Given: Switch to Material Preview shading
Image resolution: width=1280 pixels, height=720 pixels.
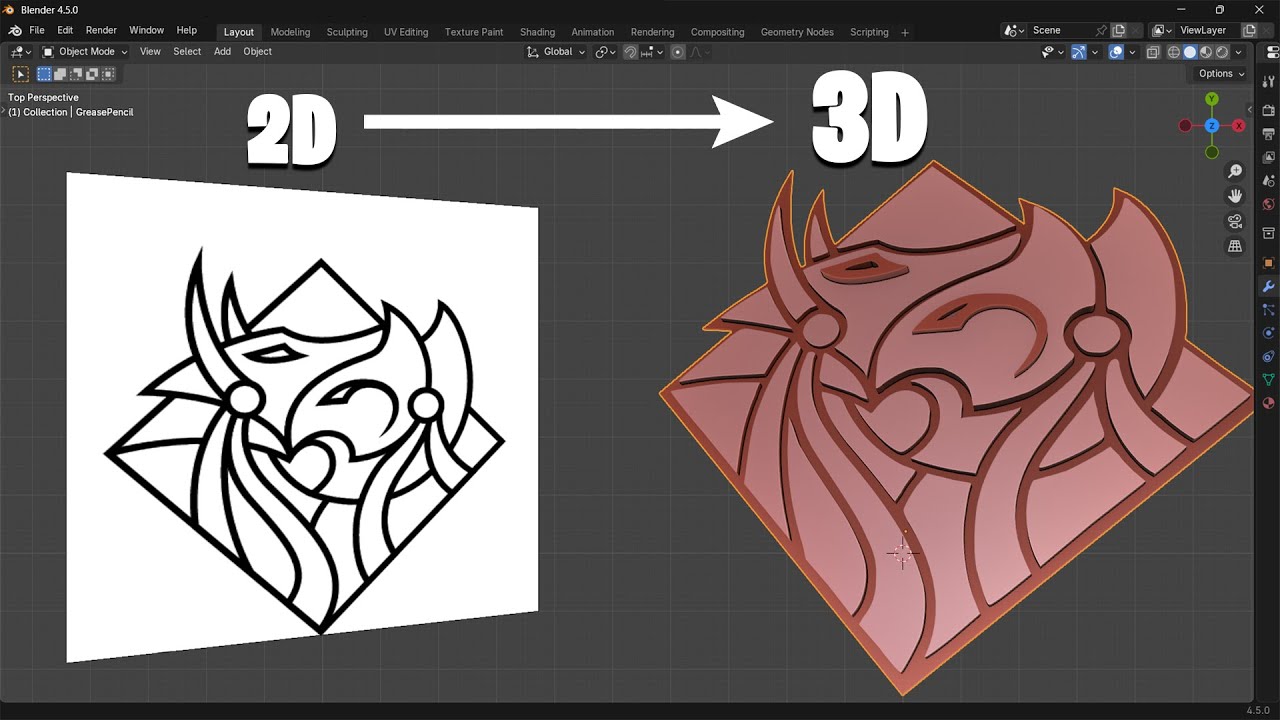Looking at the screenshot, I should click(x=1206, y=52).
